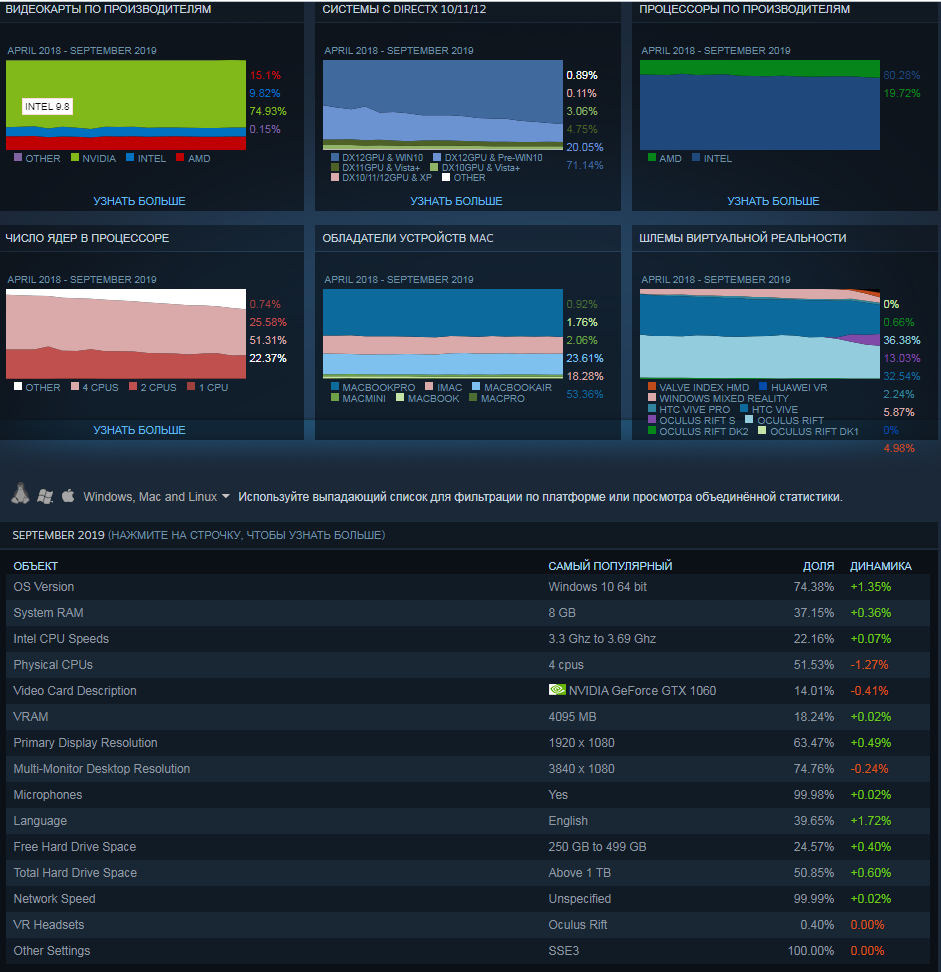
Task: Click the MACBOOKPRO legend swatch
Action: click(335, 386)
